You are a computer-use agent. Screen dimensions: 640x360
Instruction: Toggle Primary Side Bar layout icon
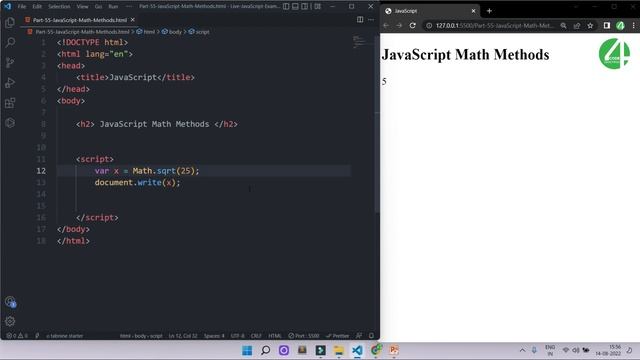(286, 7)
